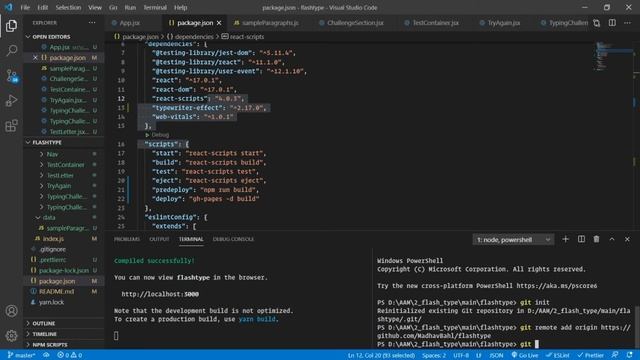Screen dimensions: 640x360
Task: Open the aka.ms/pscore6 link in terminal
Action: pos(557,286)
